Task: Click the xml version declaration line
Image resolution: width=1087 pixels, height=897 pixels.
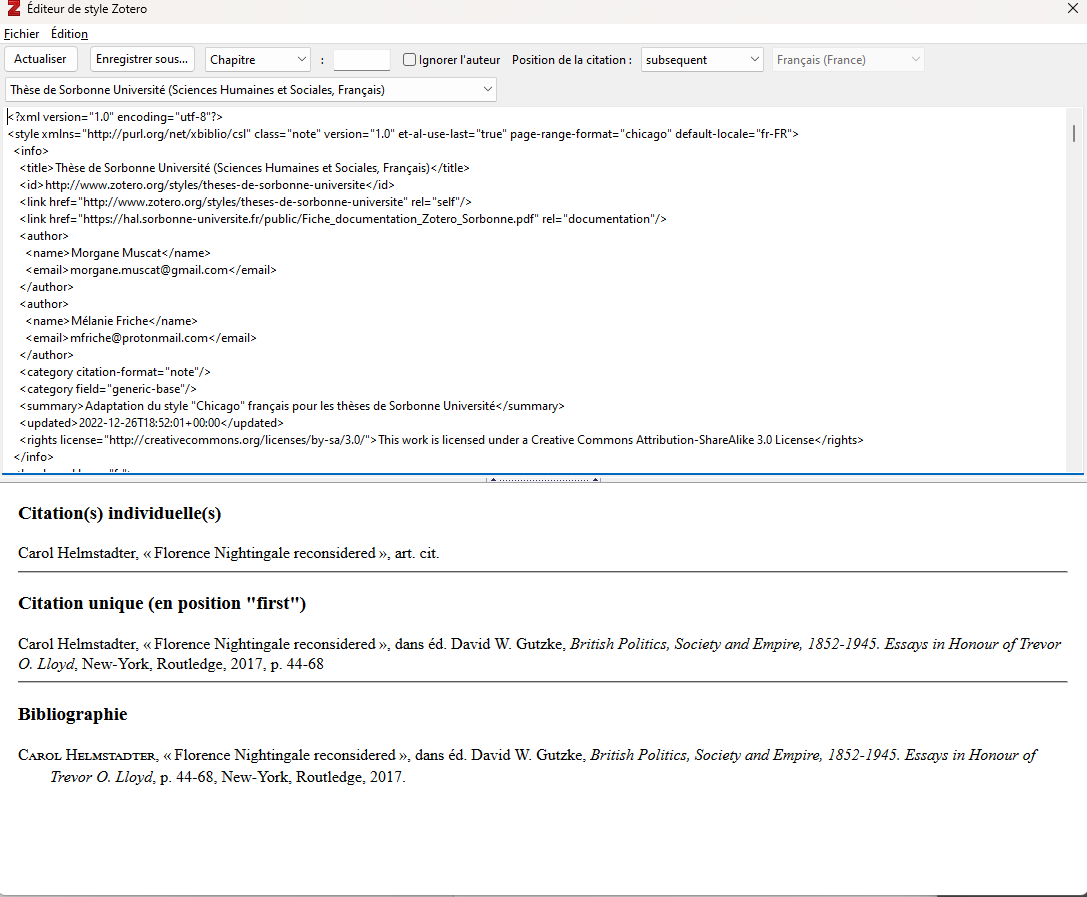Action: tap(115, 116)
